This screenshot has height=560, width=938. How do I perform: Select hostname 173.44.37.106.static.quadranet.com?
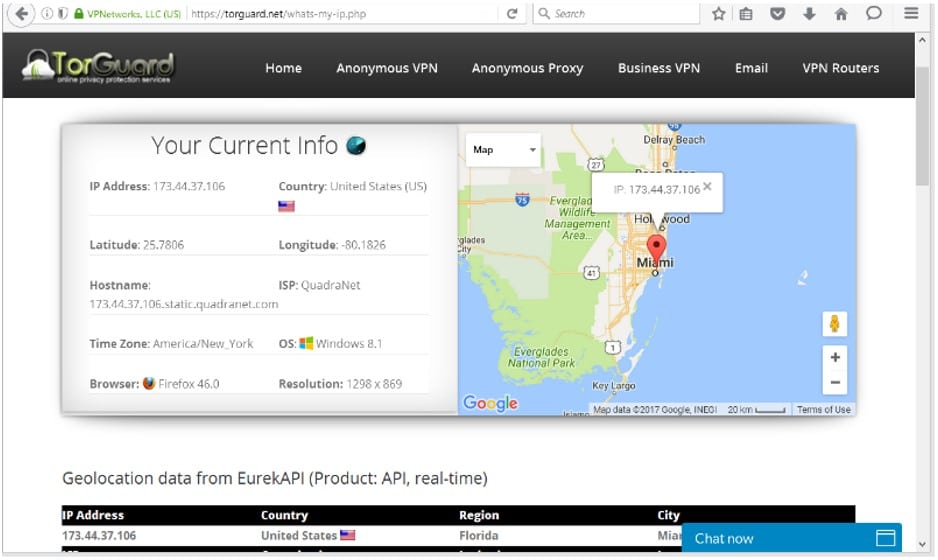184,304
